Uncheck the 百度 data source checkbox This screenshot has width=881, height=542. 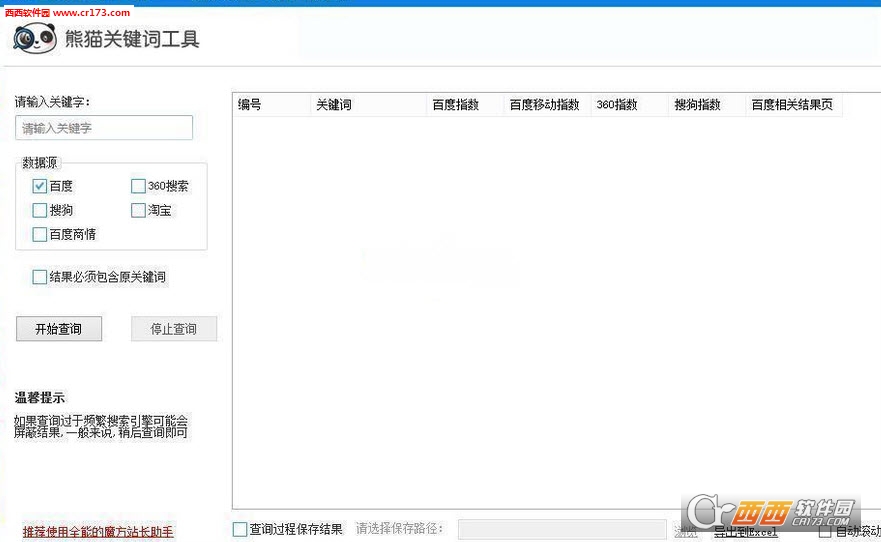tap(39, 186)
